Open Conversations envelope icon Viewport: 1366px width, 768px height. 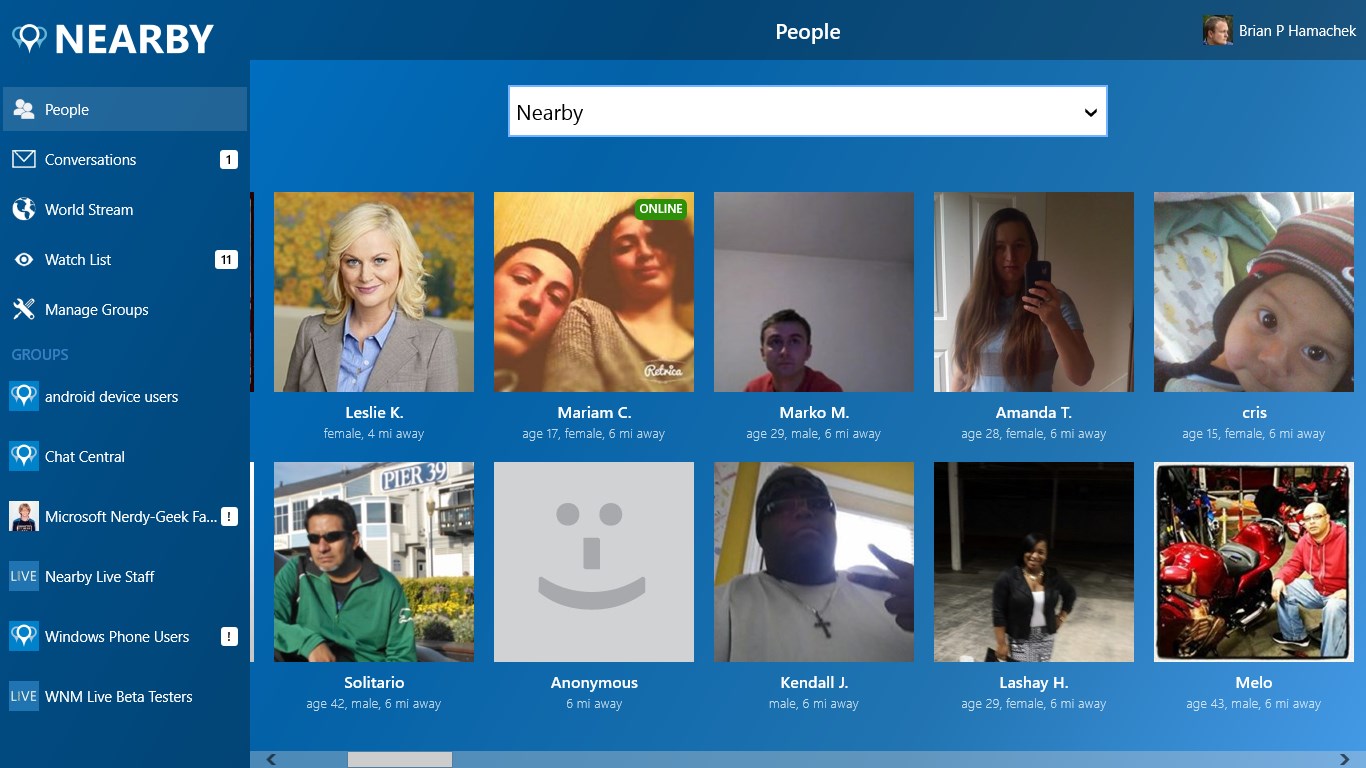[x=24, y=160]
